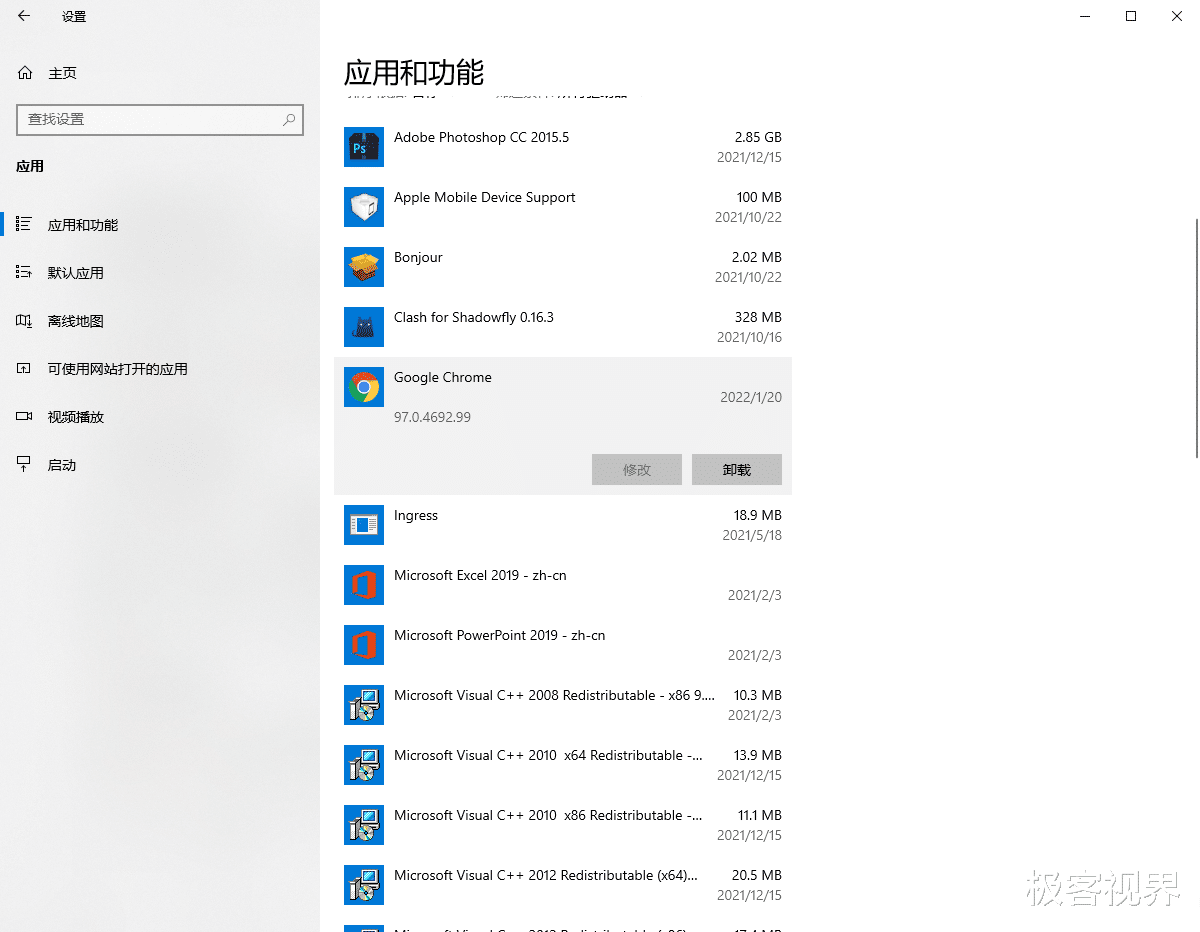Select the Apple Mobile Device Support entry
This screenshot has width=1200, height=932.
point(485,197)
